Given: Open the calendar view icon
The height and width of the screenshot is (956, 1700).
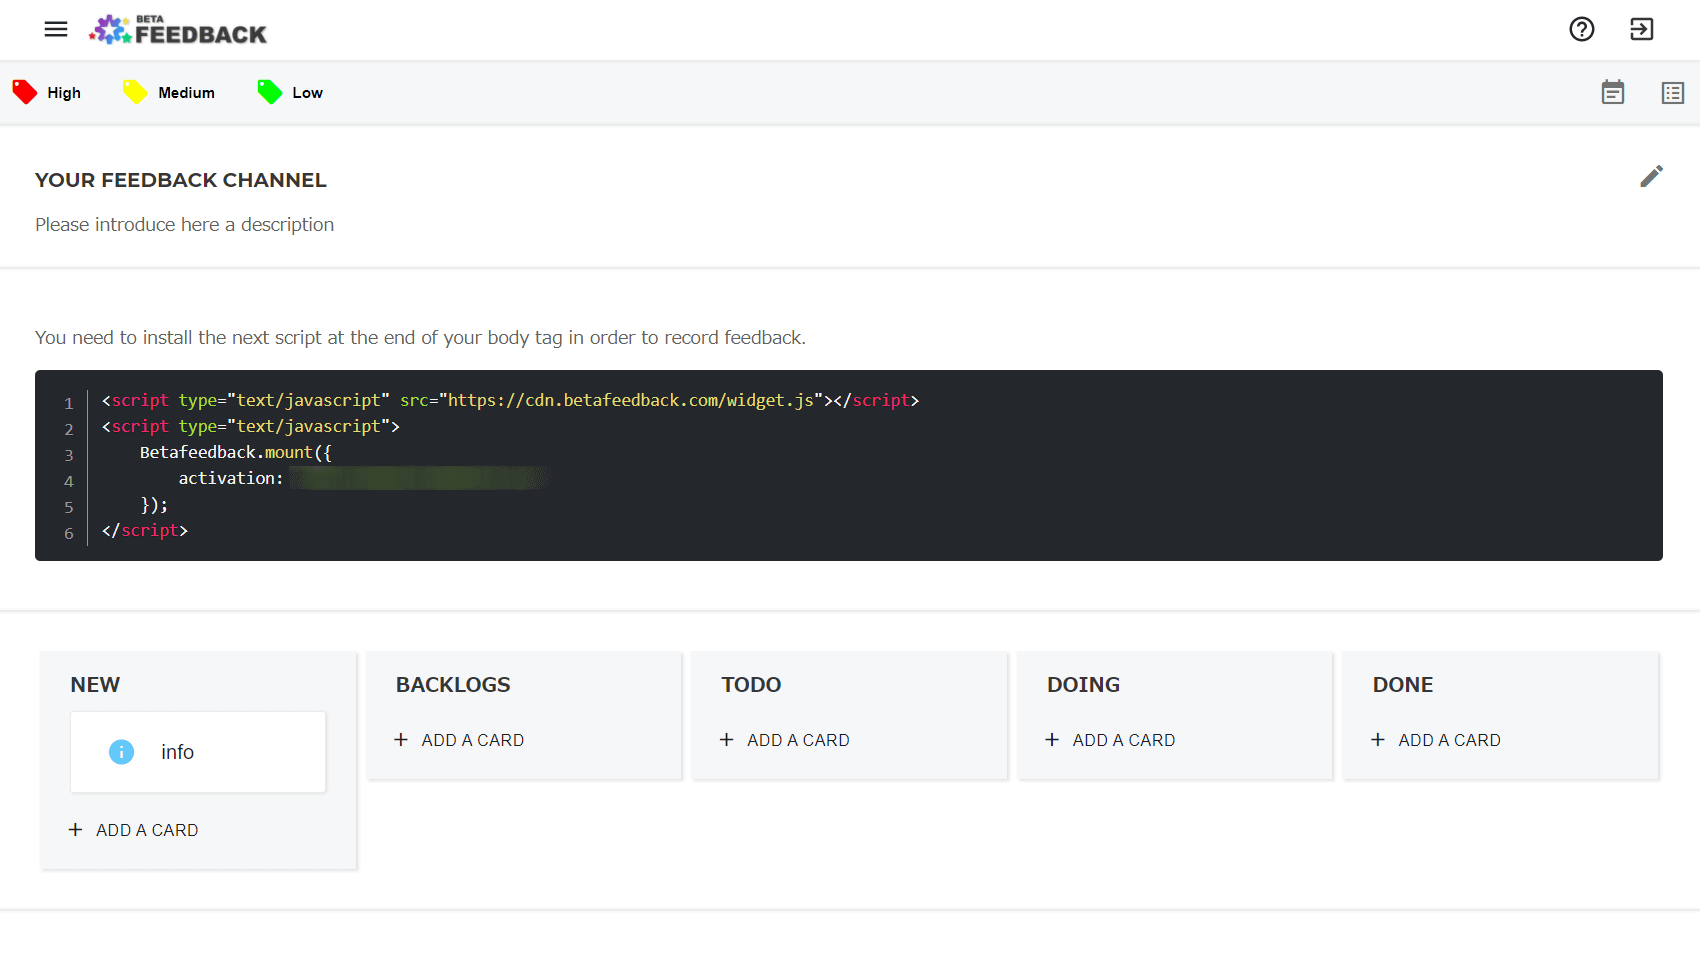Looking at the screenshot, I should 1613,92.
